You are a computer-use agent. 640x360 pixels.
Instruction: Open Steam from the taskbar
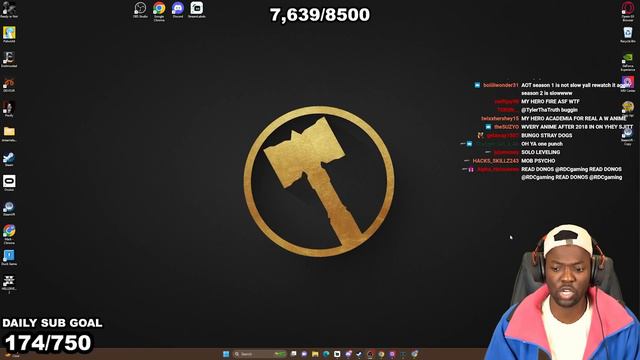pos(359,354)
